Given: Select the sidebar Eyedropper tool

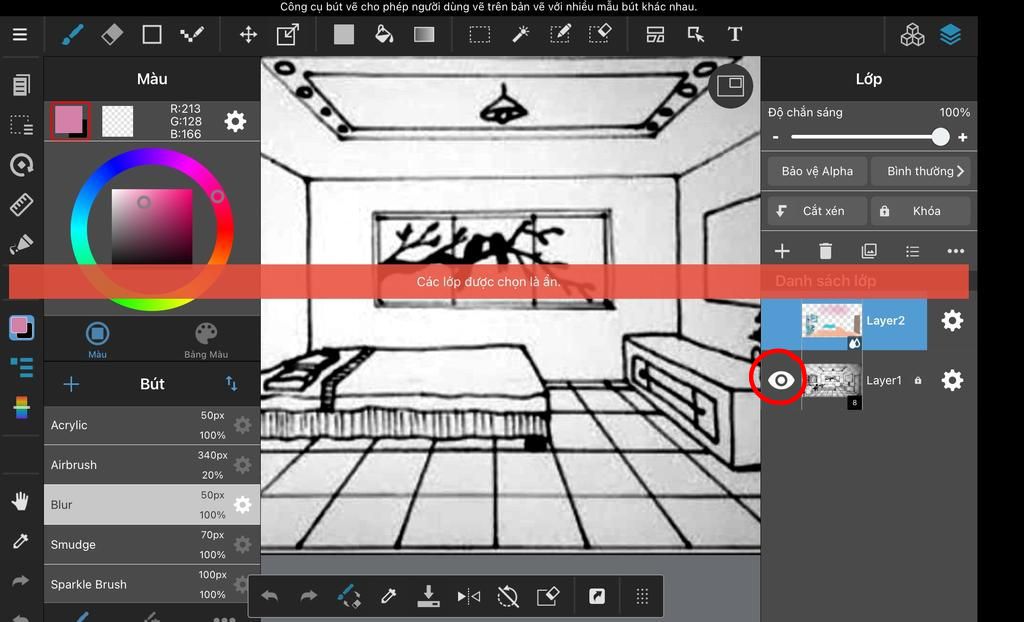Looking at the screenshot, I should 20,541.
